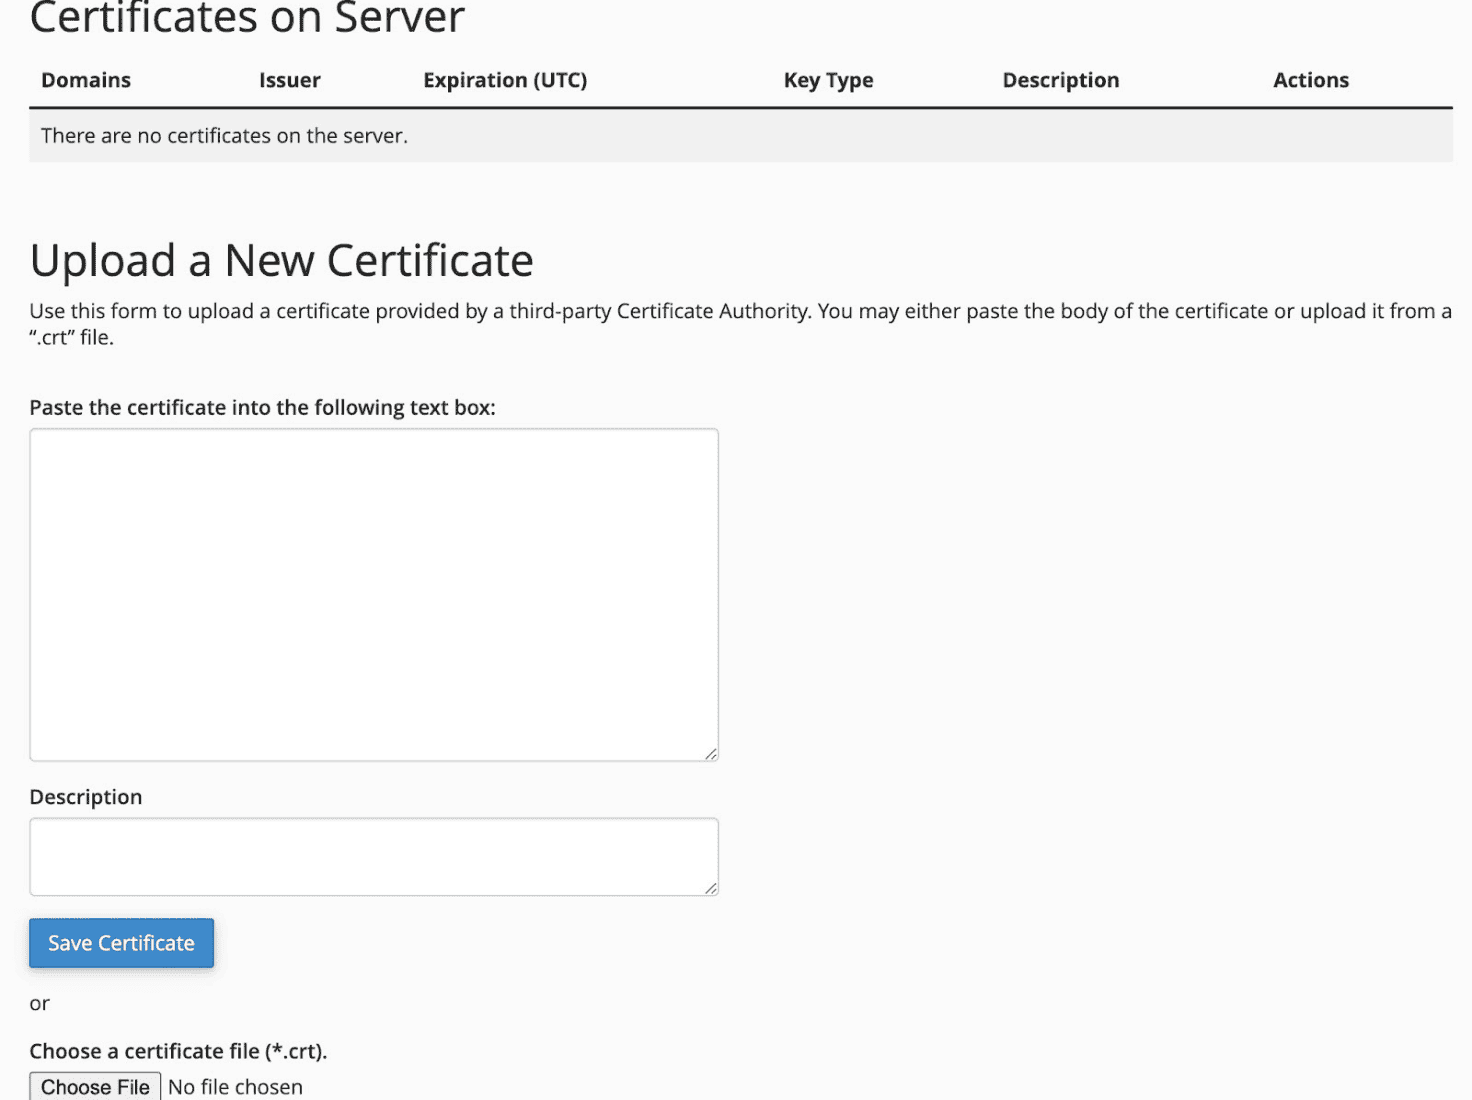Click the "or" text below Save Certificate

click(x=39, y=1003)
